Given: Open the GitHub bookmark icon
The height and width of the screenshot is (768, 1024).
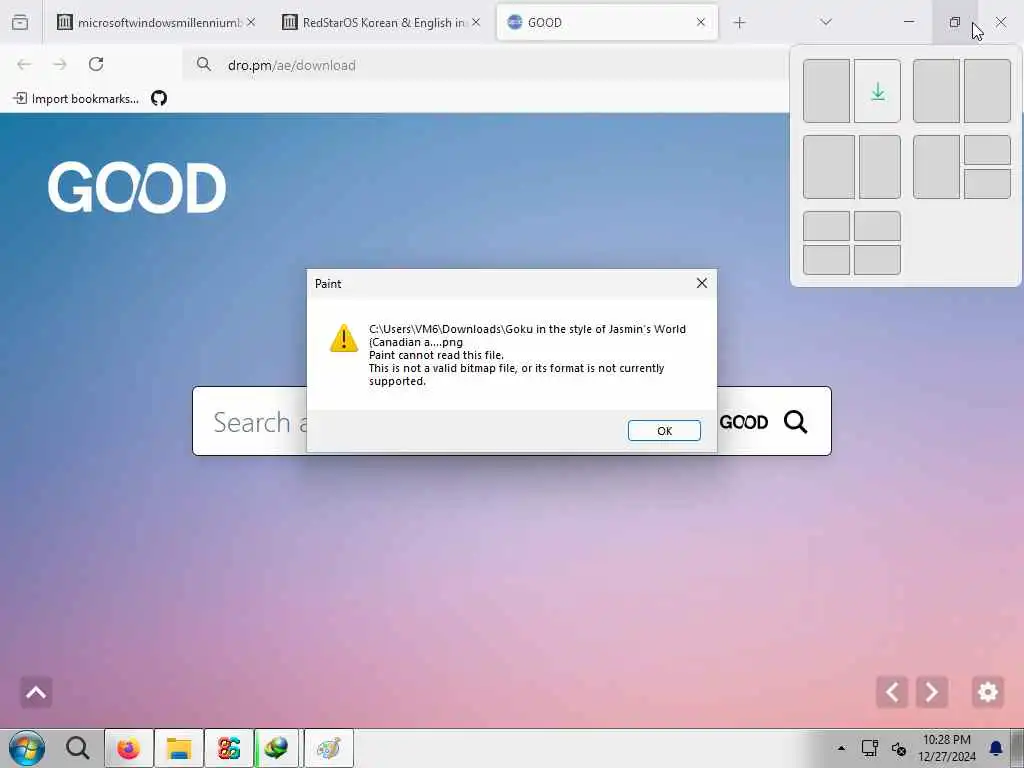Looking at the screenshot, I should 159,99.
